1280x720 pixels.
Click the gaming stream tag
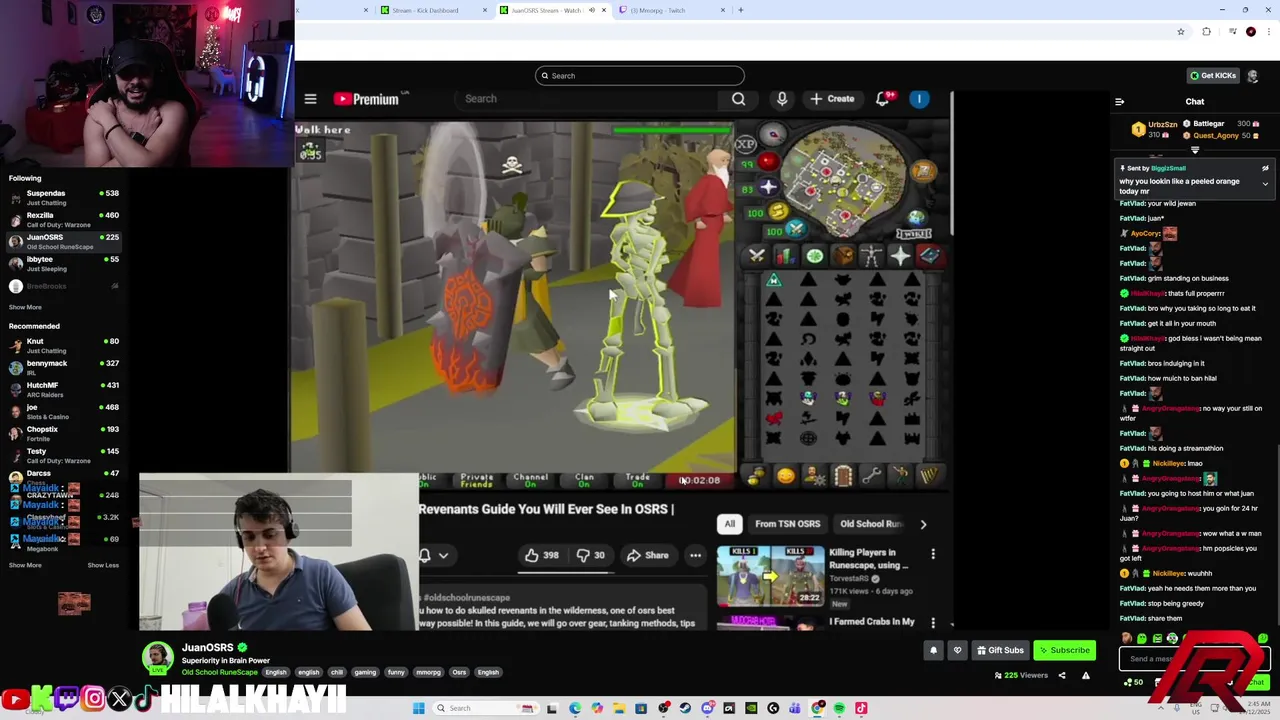(365, 672)
